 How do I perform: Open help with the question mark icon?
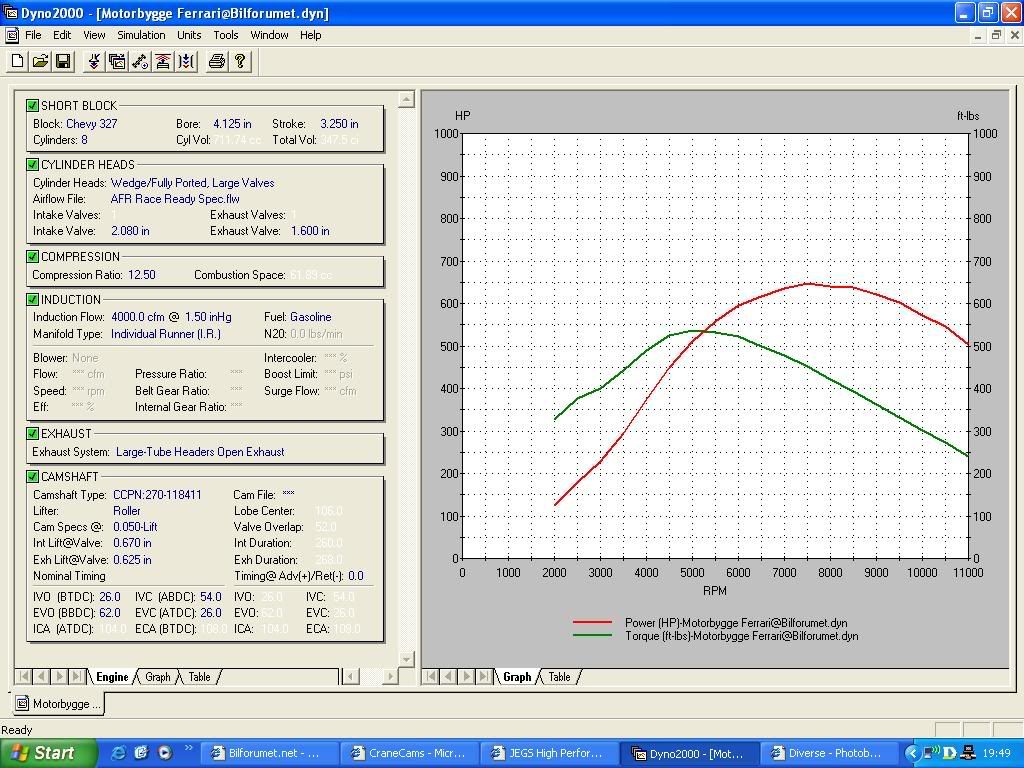pyautogui.click(x=240, y=61)
